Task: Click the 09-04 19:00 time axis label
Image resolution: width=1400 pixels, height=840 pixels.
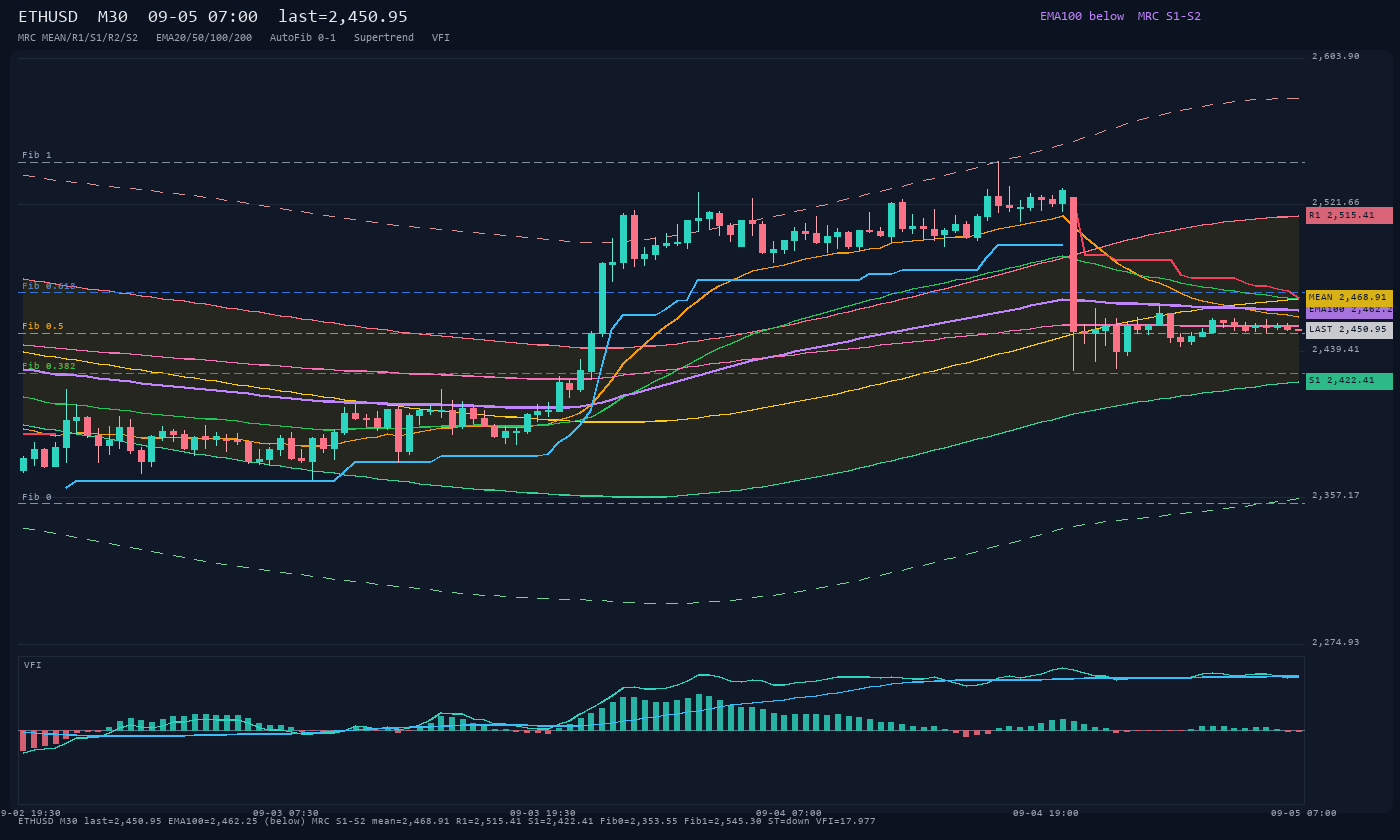Action: pyautogui.click(x=1046, y=813)
